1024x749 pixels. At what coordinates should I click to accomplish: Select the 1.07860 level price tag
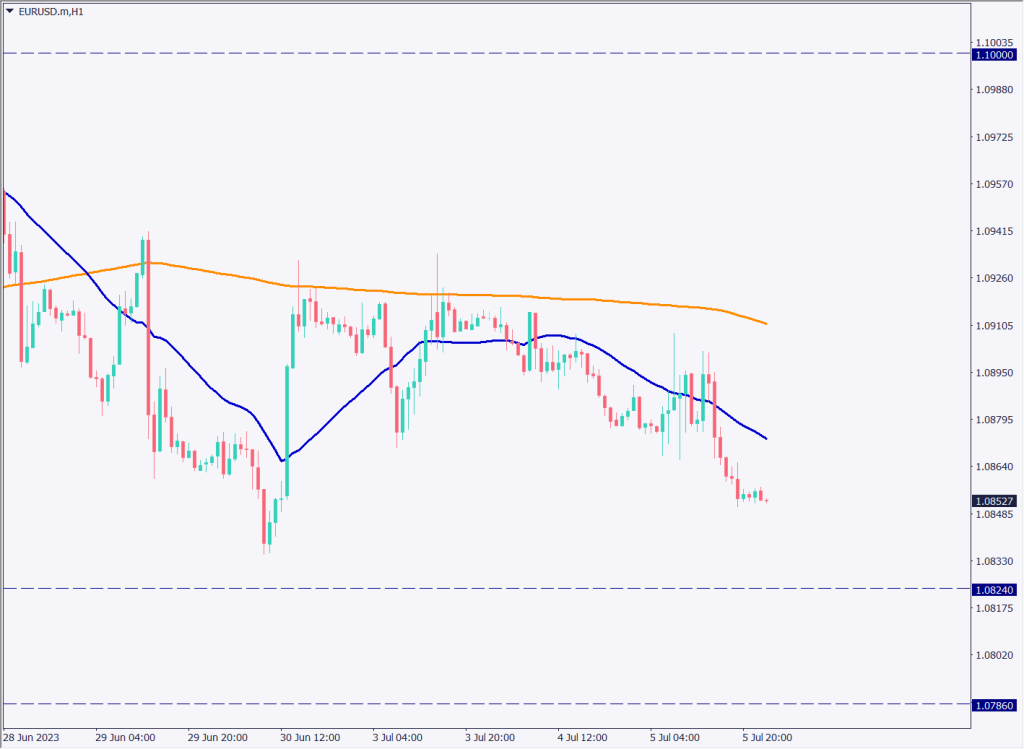994,705
